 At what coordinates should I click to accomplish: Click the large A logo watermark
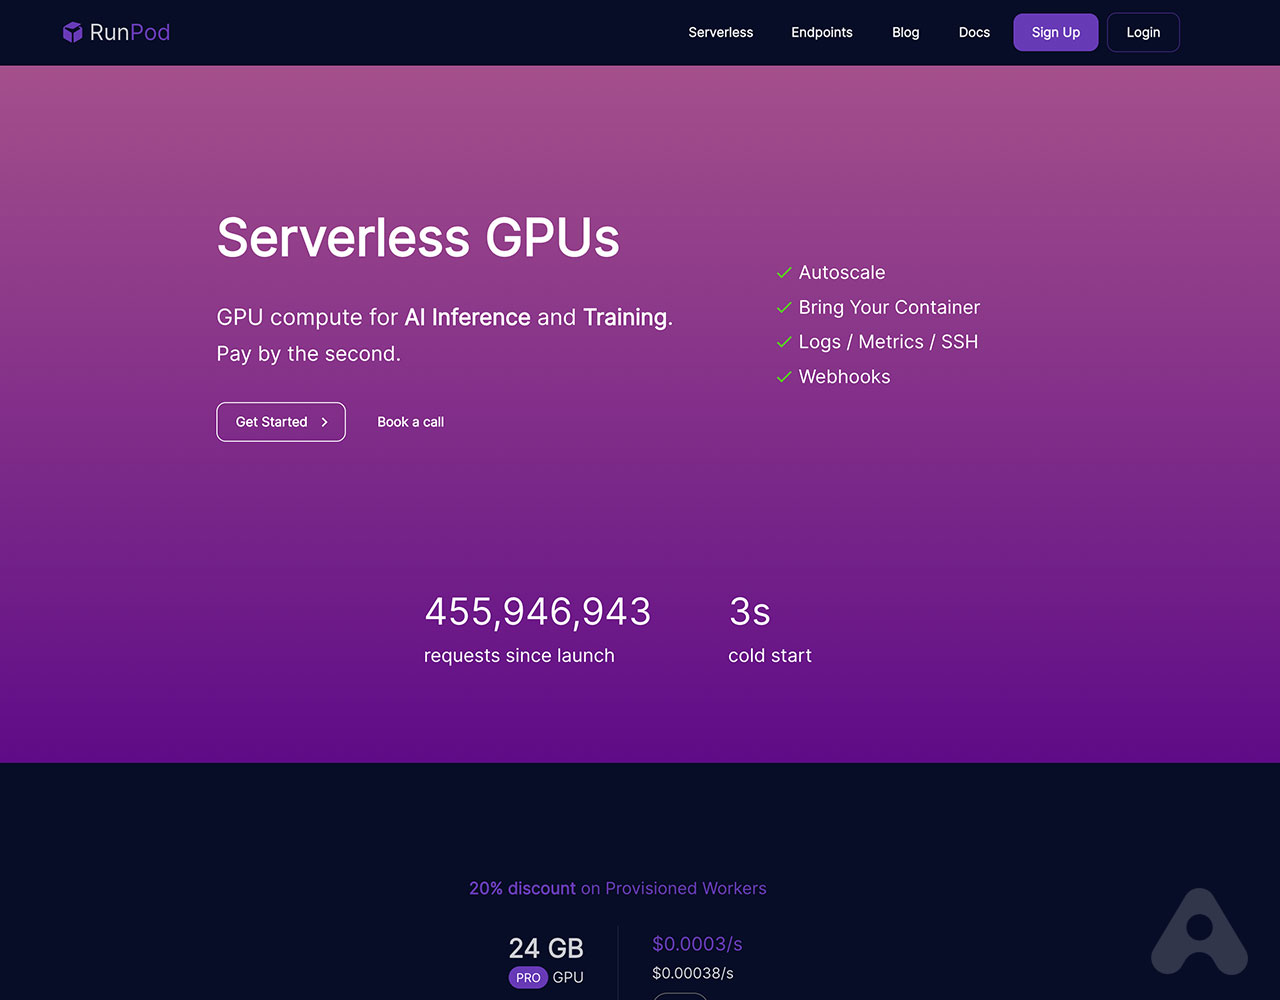pos(1199,932)
